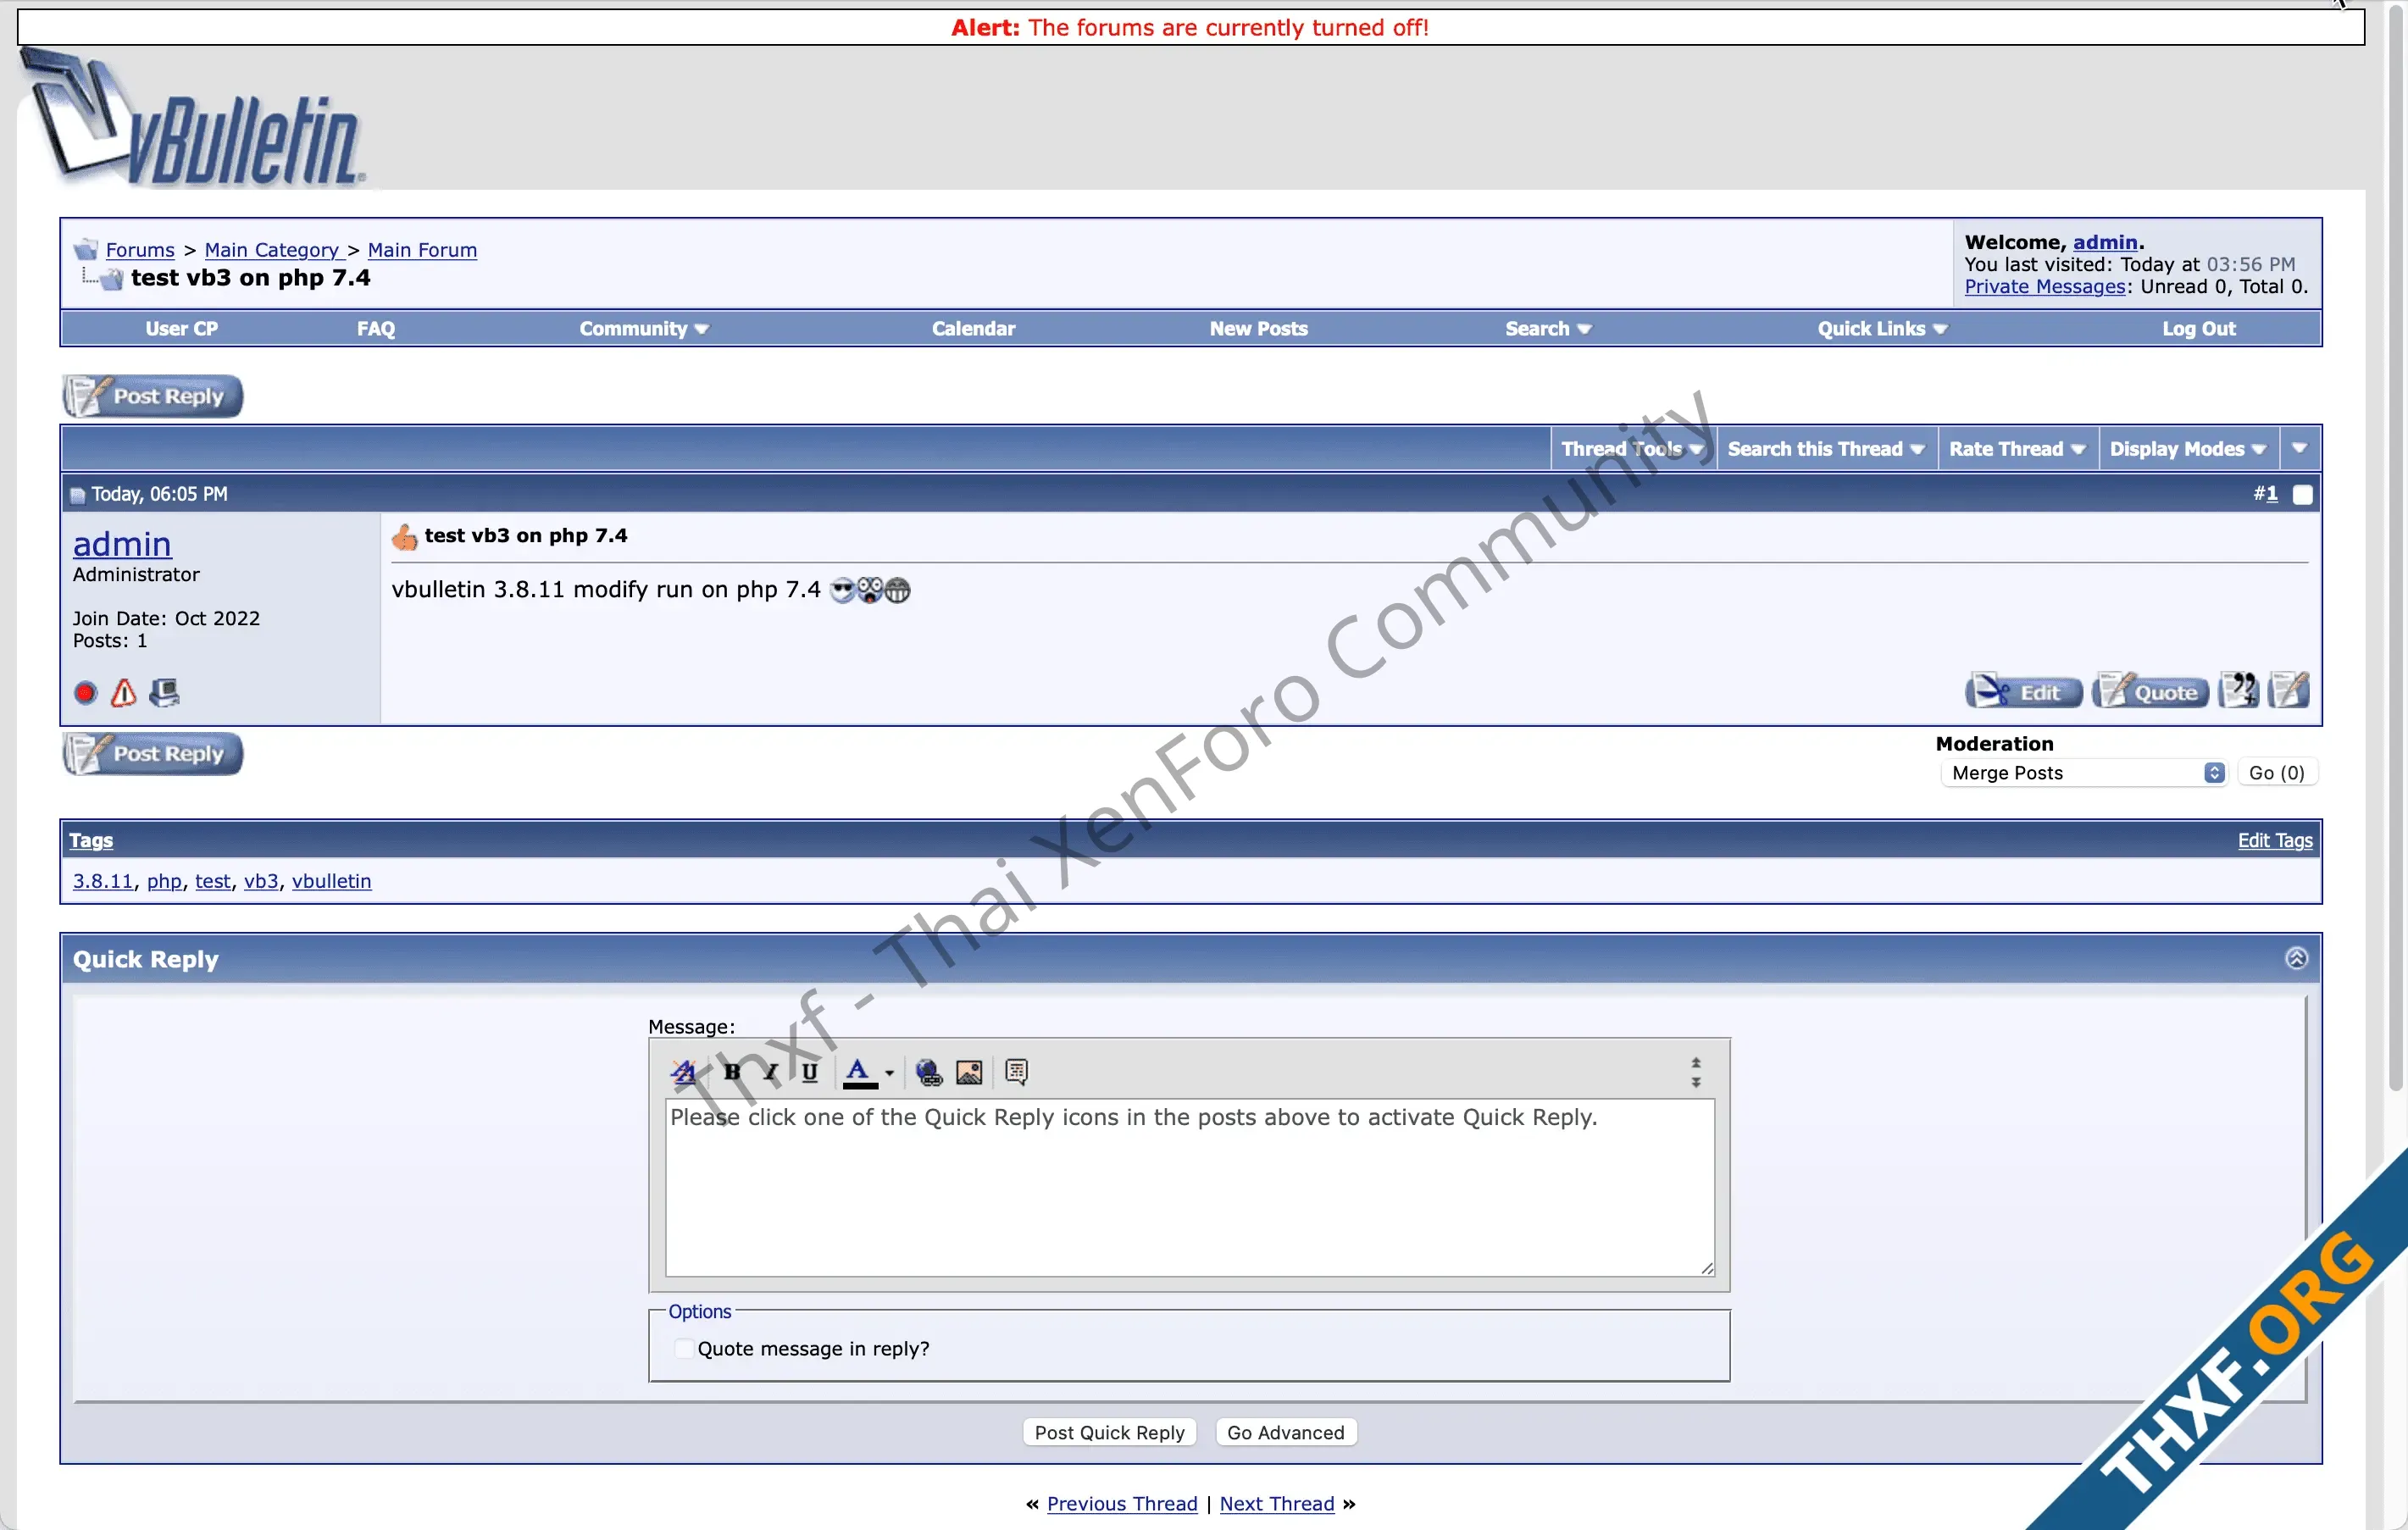Tick the post #1 moderation checkbox
The image size is (2408, 1530).
tap(2303, 495)
